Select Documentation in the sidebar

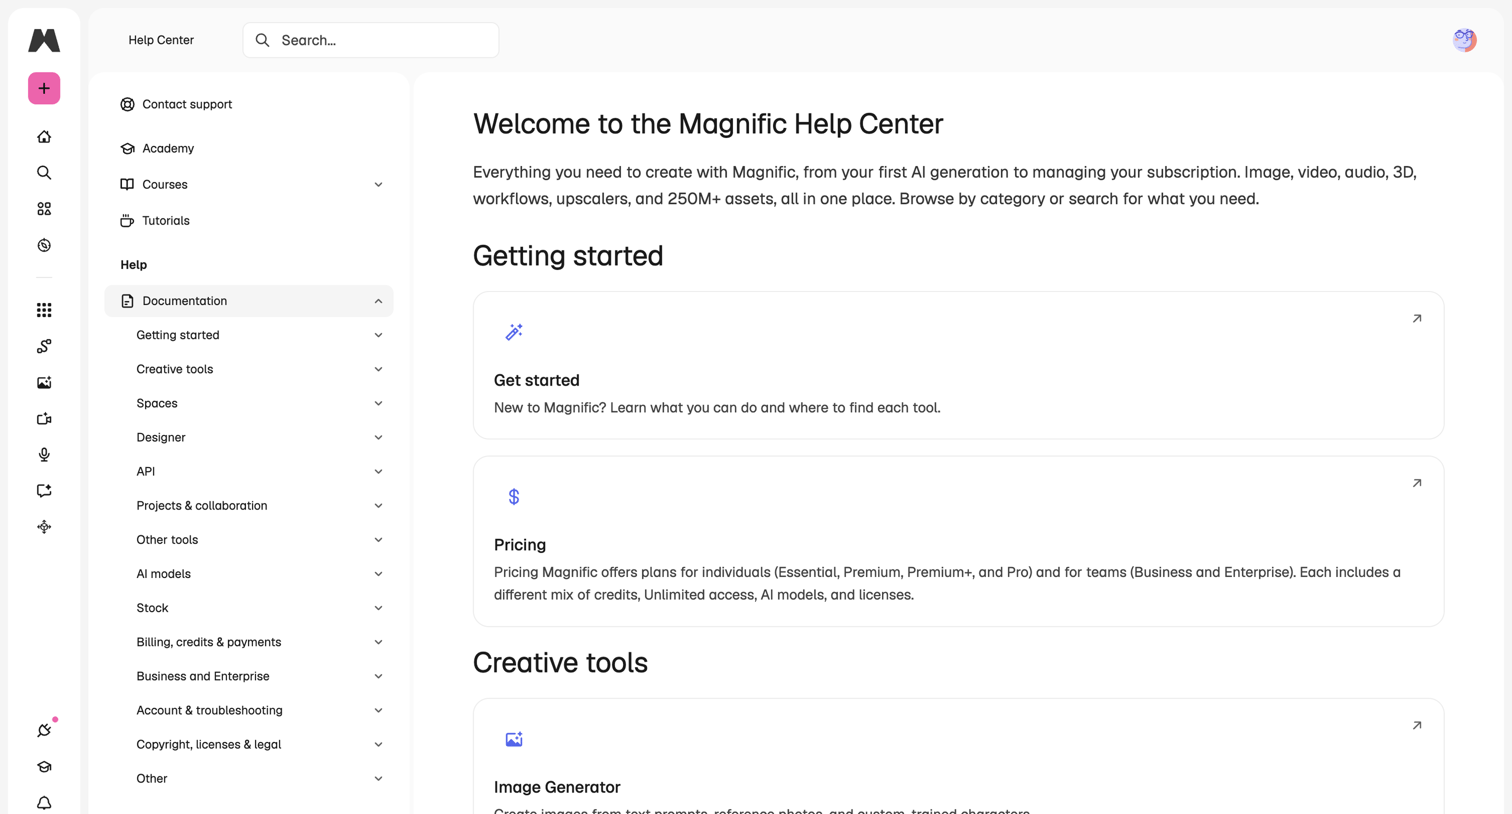(249, 301)
